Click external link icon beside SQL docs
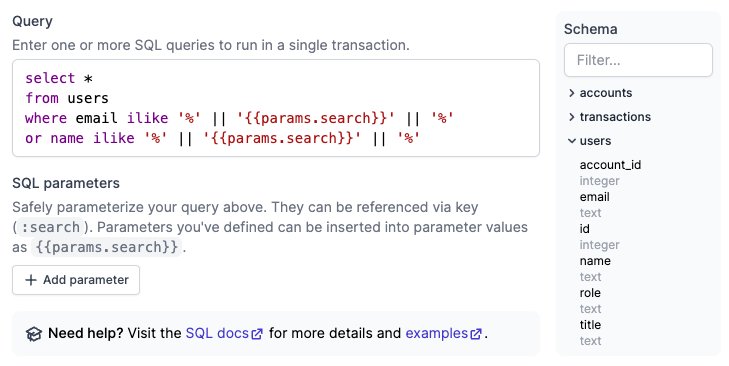The image size is (729, 366). click(257, 334)
